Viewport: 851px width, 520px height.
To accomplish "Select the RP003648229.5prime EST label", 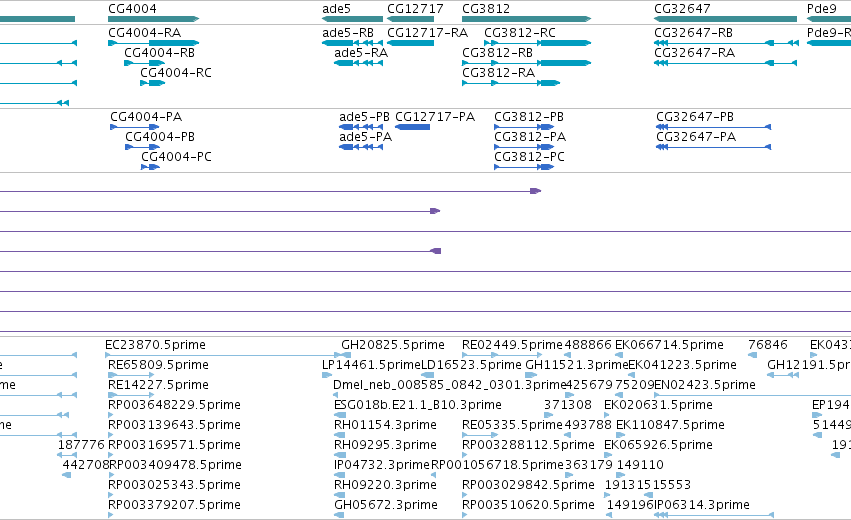I will coord(174,405).
